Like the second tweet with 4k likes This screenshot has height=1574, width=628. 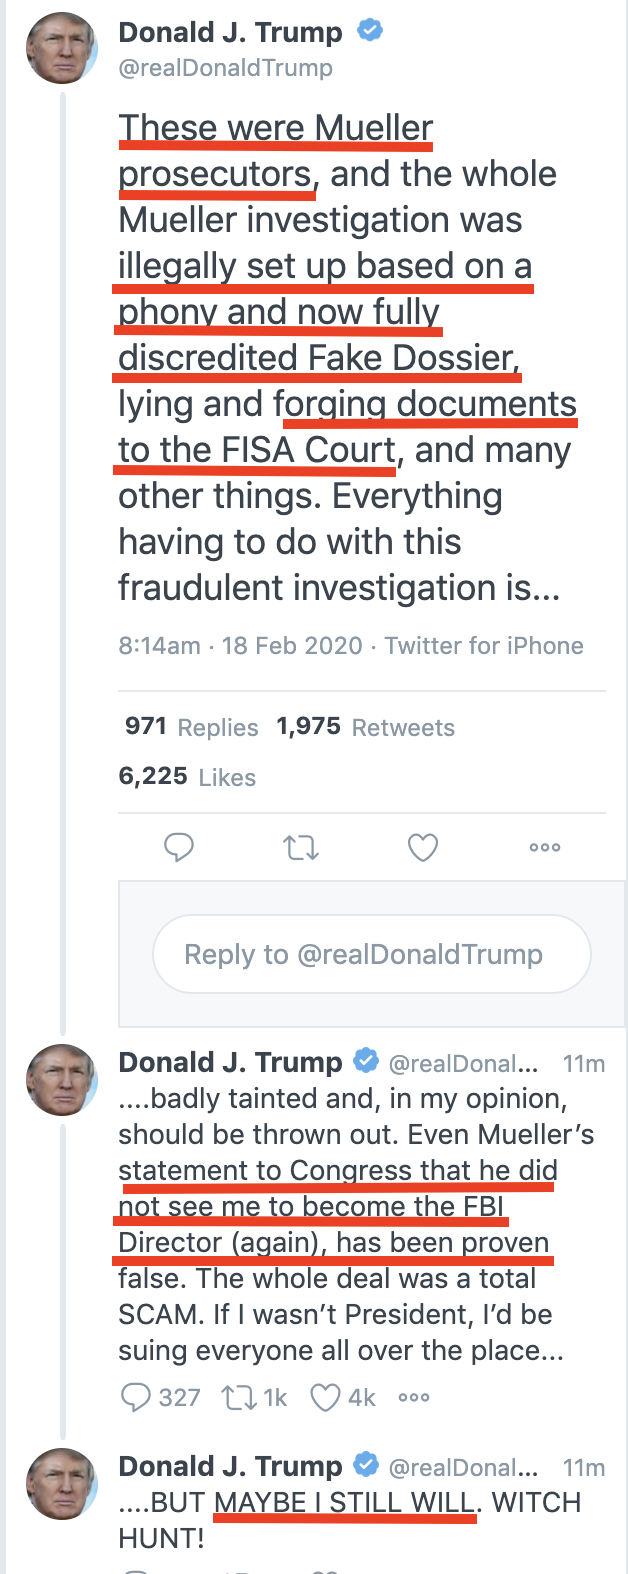[325, 1397]
